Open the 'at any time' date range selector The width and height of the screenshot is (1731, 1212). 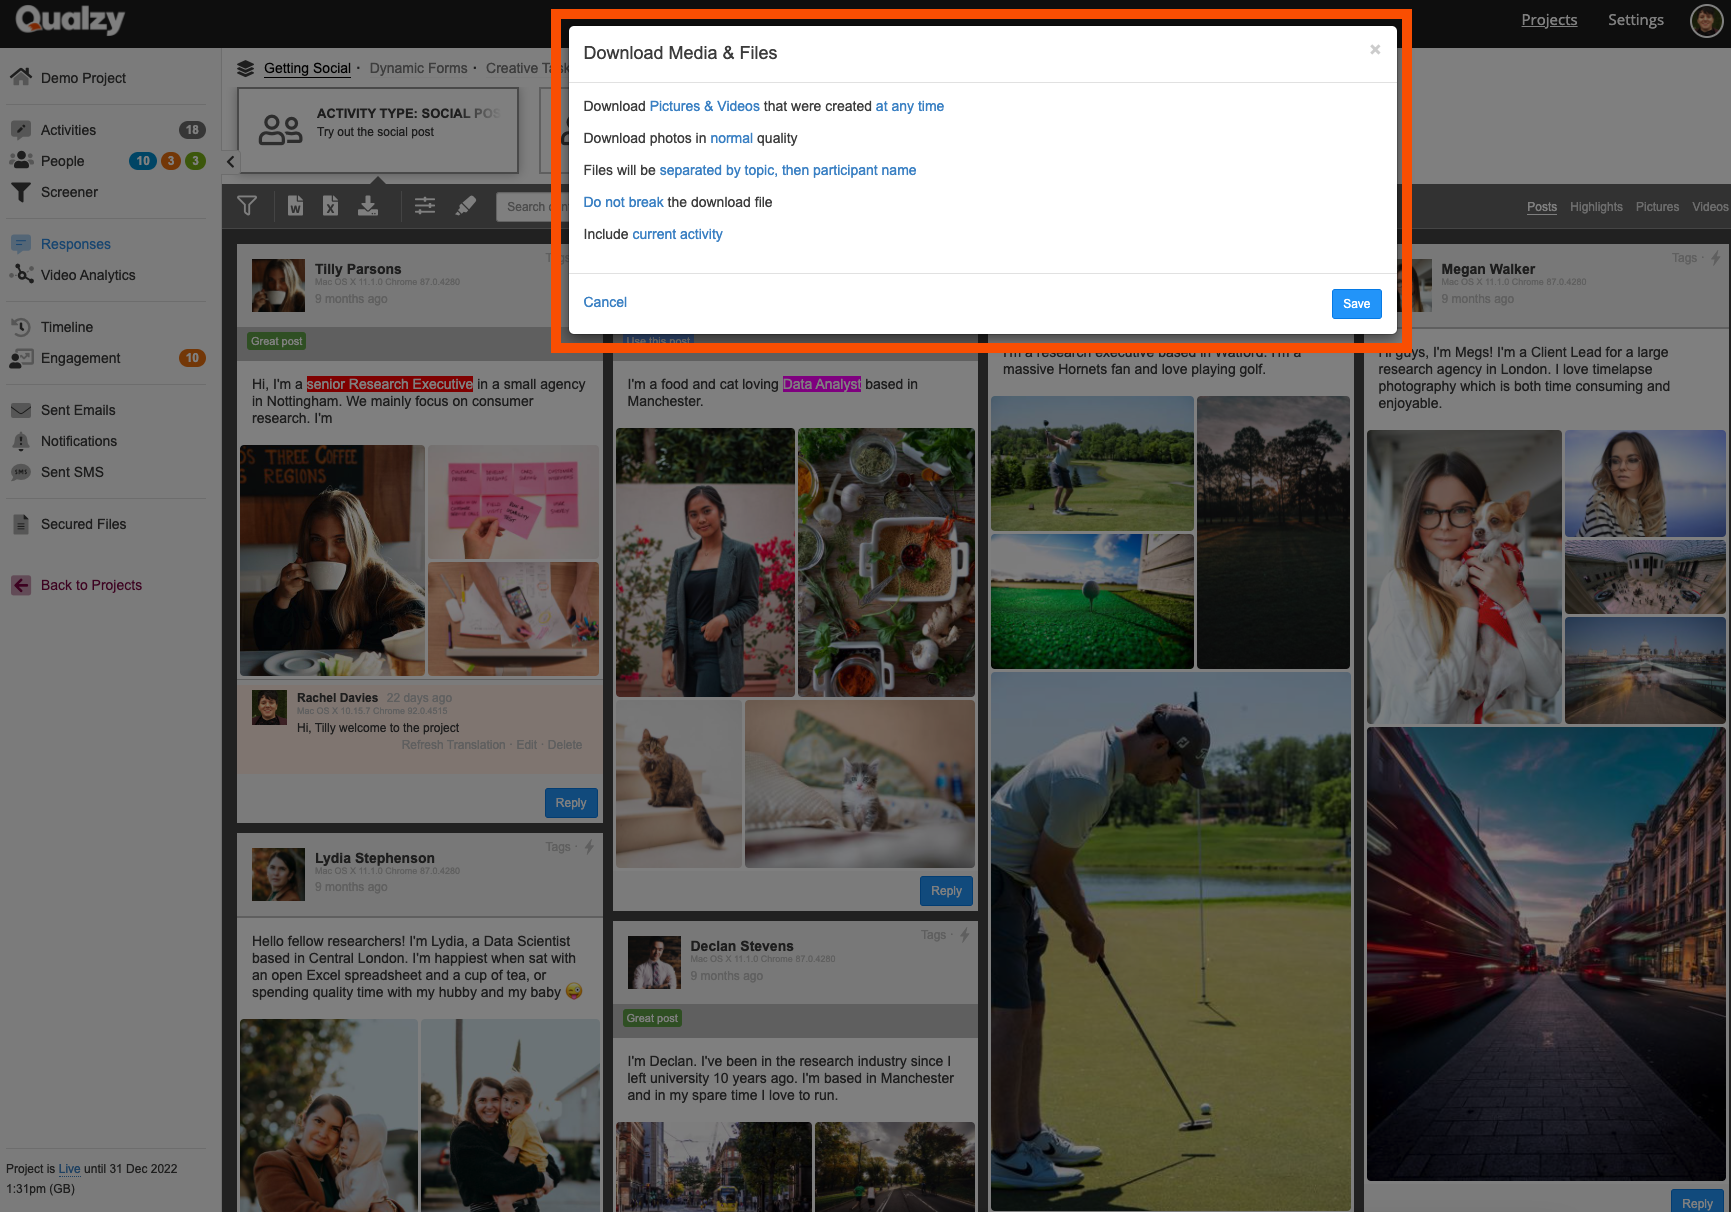(909, 106)
